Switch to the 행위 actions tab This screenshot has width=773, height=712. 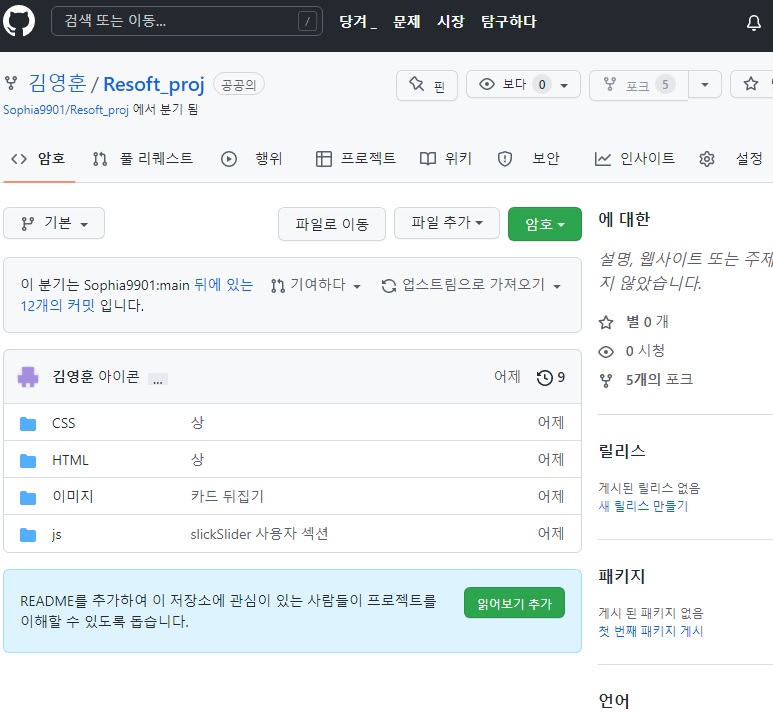251,159
